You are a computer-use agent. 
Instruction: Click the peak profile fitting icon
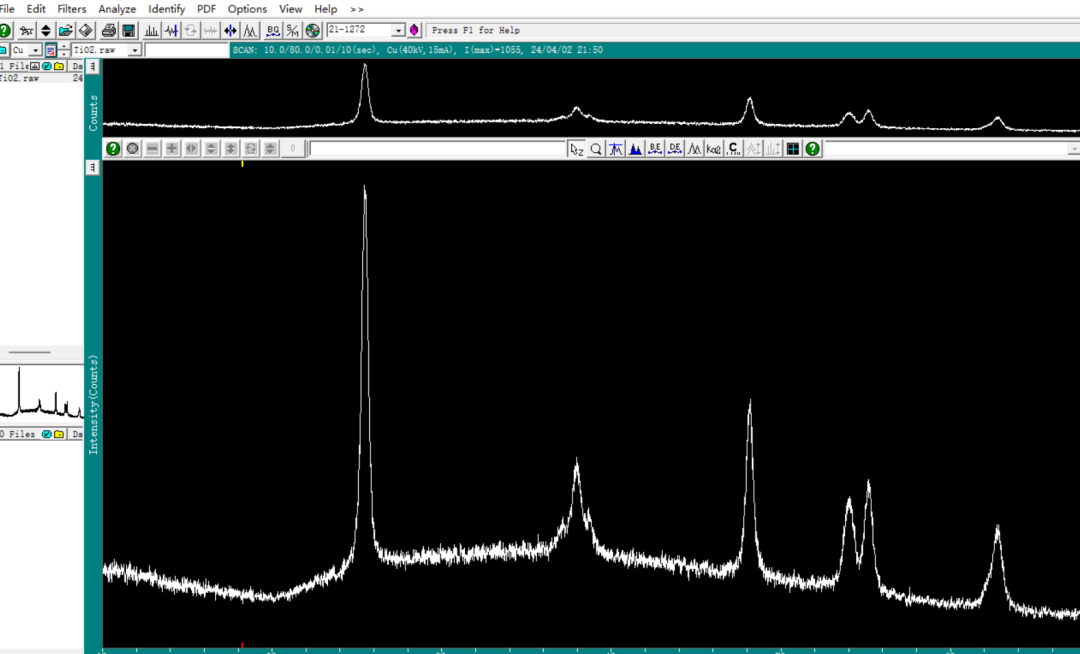click(250, 31)
